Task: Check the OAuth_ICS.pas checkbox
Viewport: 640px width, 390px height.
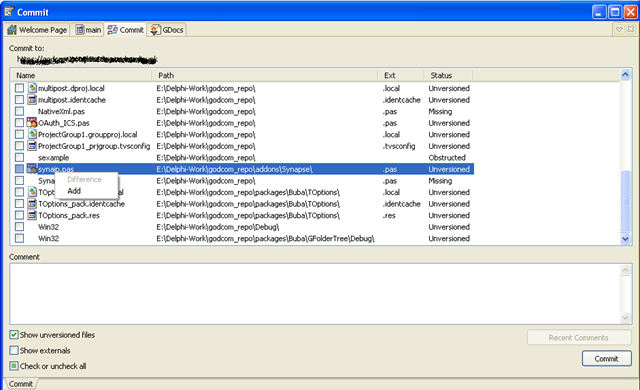Action: 19,123
